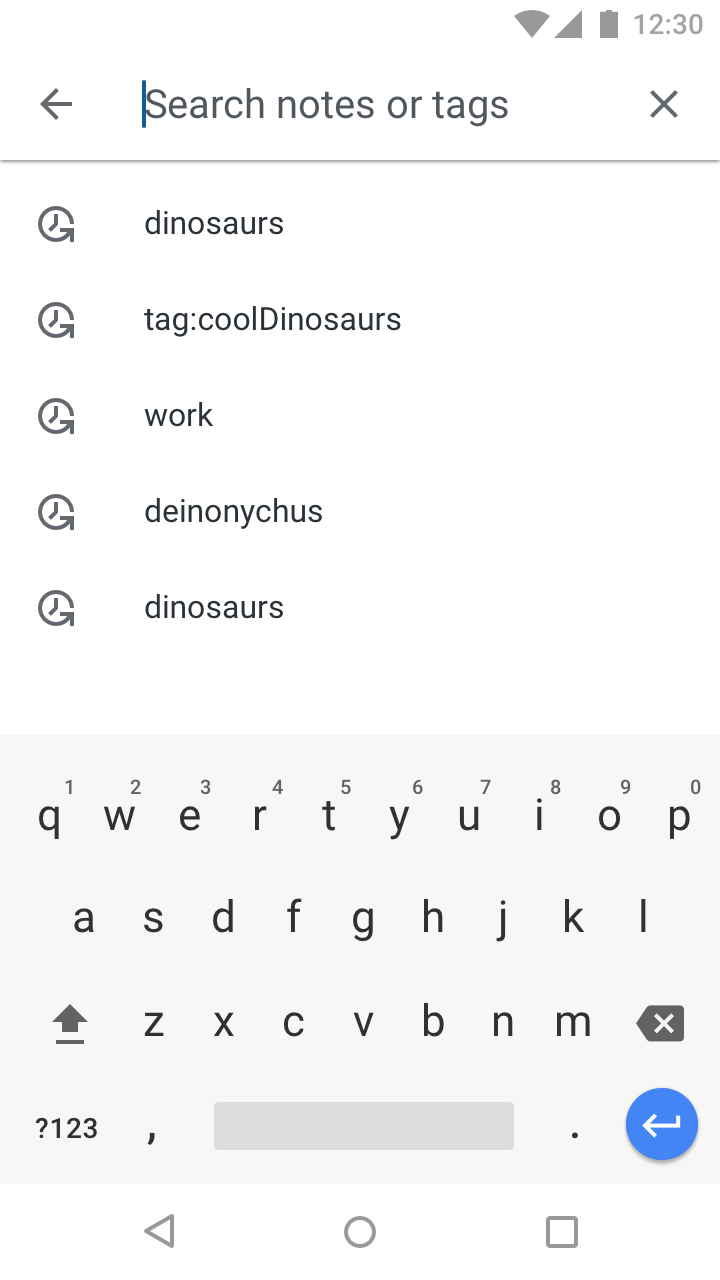Viewport: 720px width, 1280px height.
Task: Select the deinonychus search suggestion
Action: [x=233, y=511]
